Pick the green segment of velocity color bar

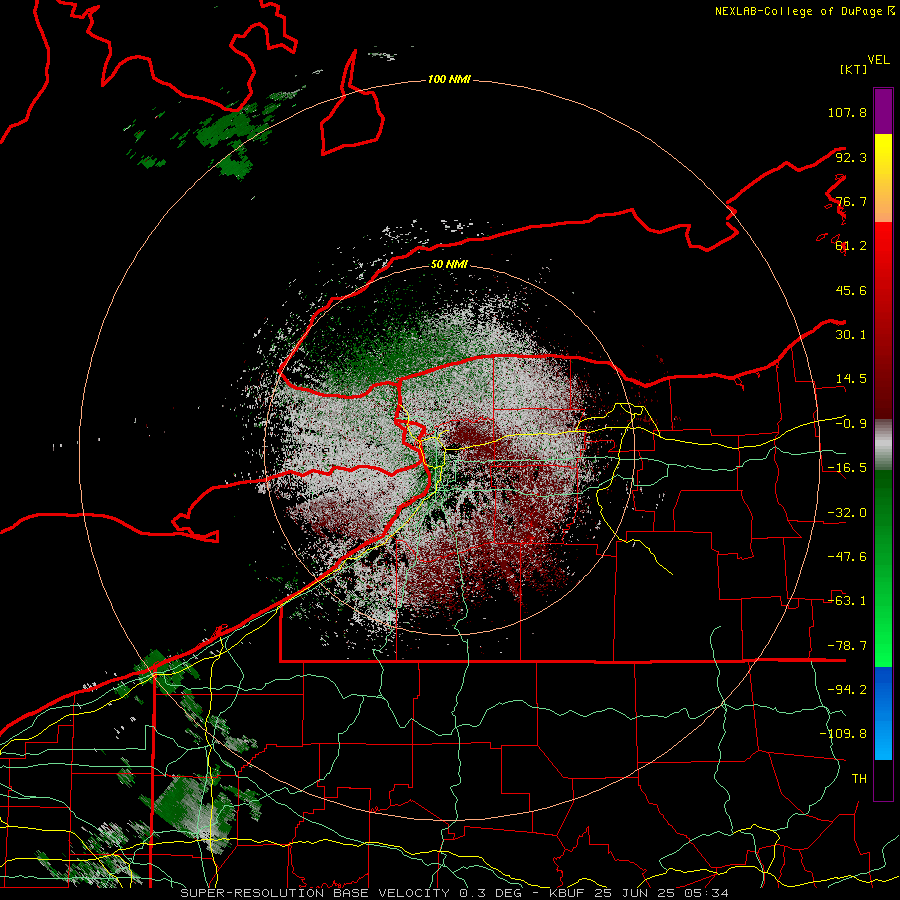tap(883, 568)
